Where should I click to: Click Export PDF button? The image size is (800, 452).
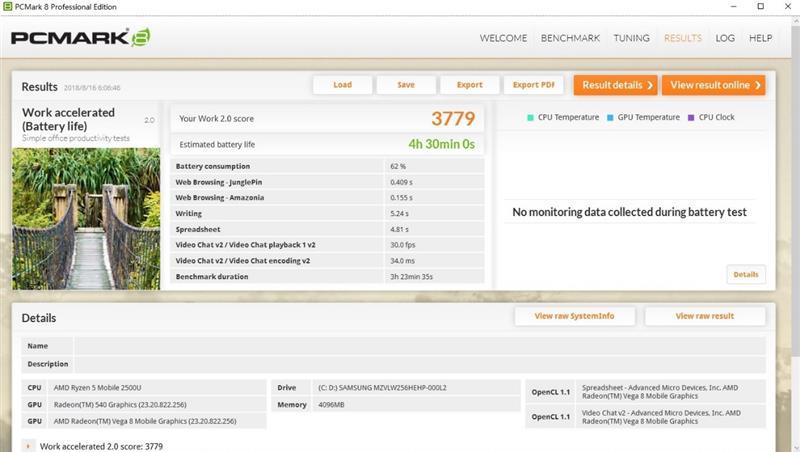532,85
